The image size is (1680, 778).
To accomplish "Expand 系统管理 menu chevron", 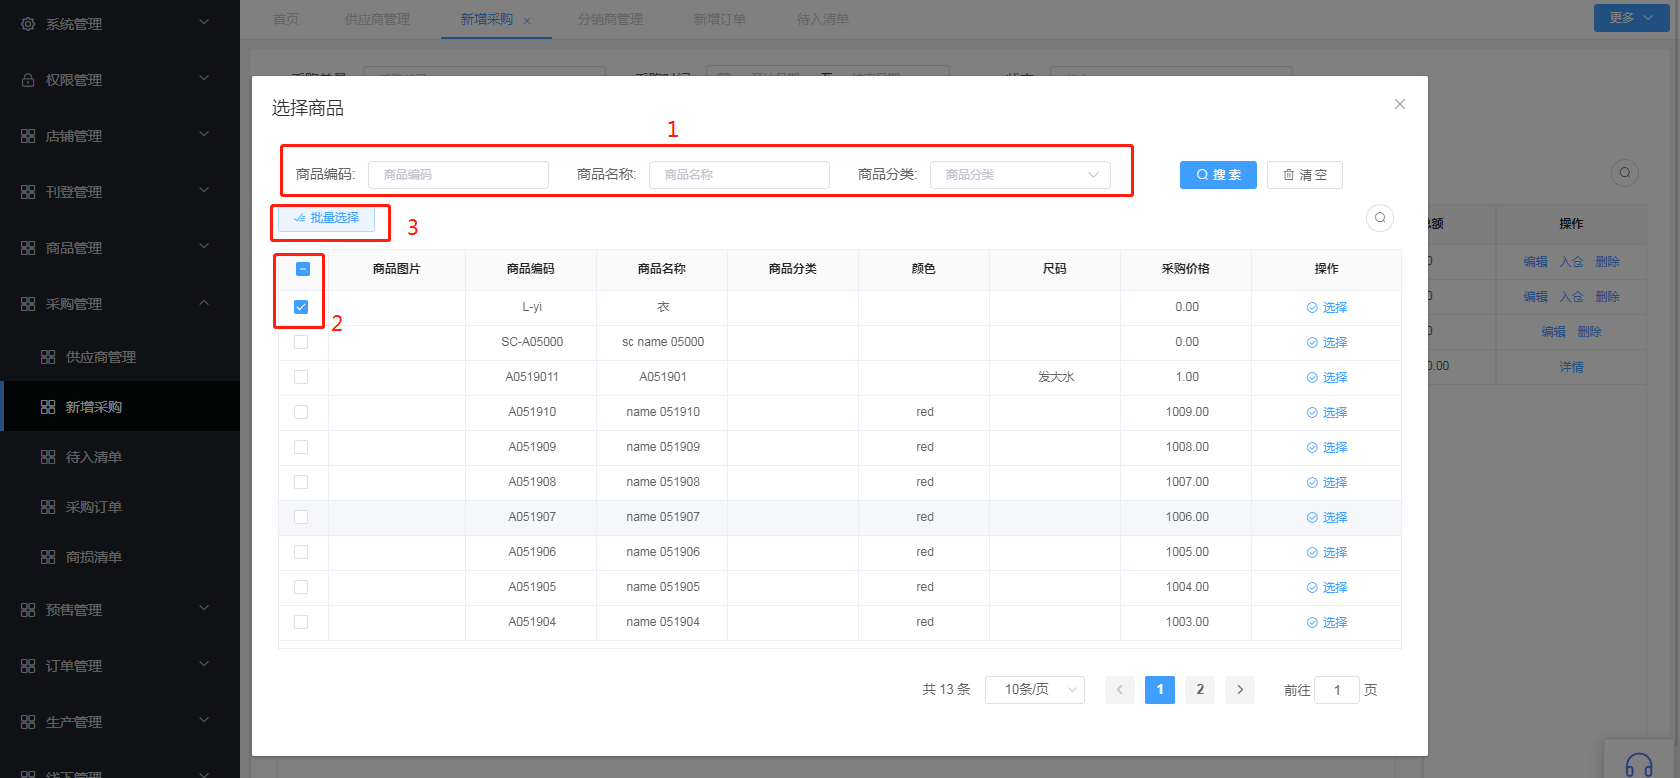I will pyautogui.click(x=204, y=22).
